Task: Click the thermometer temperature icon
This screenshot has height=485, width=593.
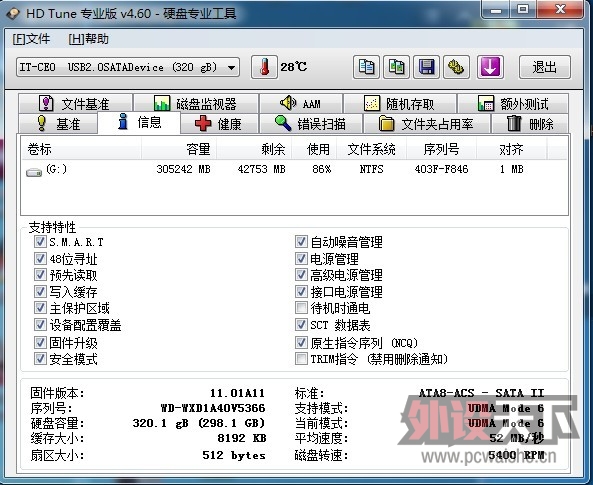Action: click(x=264, y=67)
